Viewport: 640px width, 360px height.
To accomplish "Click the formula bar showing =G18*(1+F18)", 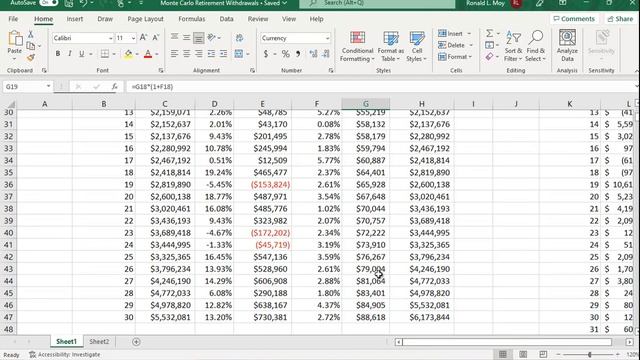I will pos(380,87).
